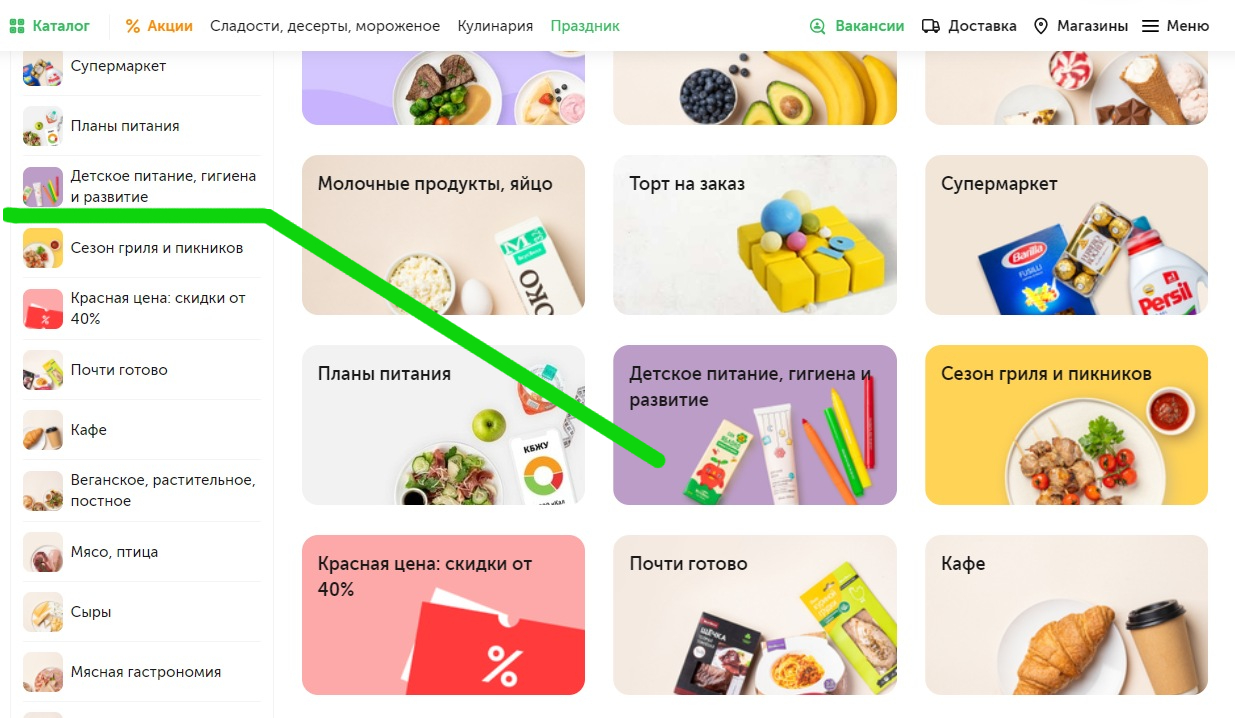Open the hamburger Меню icon
Viewport: 1235px width, 718px height.
coord(1150,26)
